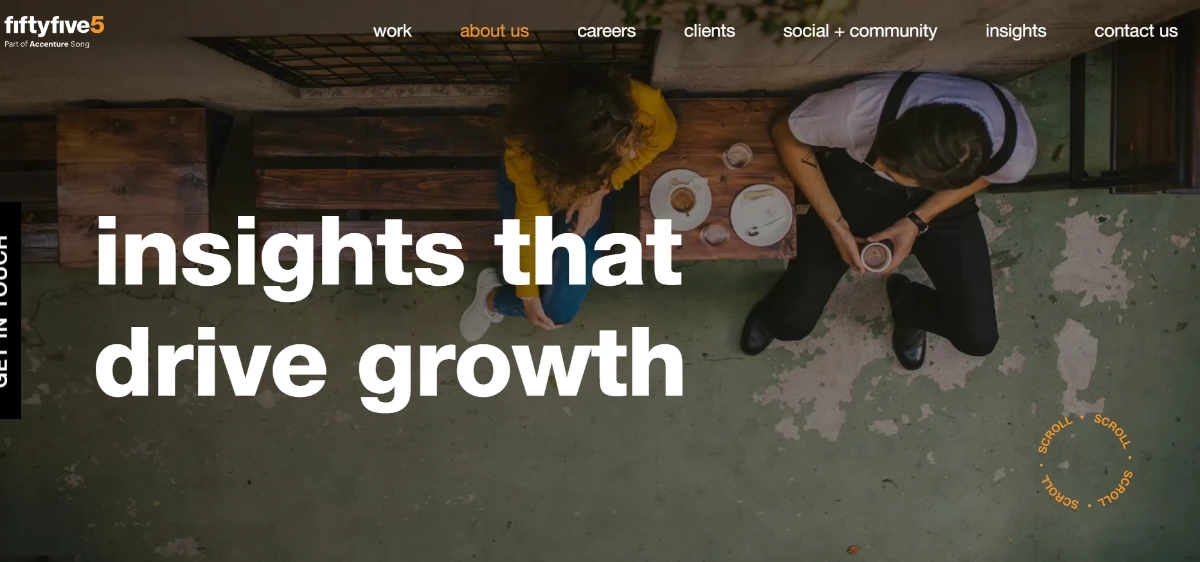The image size is (1200, 562).
Task: Click the contact us link
Action: pyautogui.click(x=1136, y=31)
